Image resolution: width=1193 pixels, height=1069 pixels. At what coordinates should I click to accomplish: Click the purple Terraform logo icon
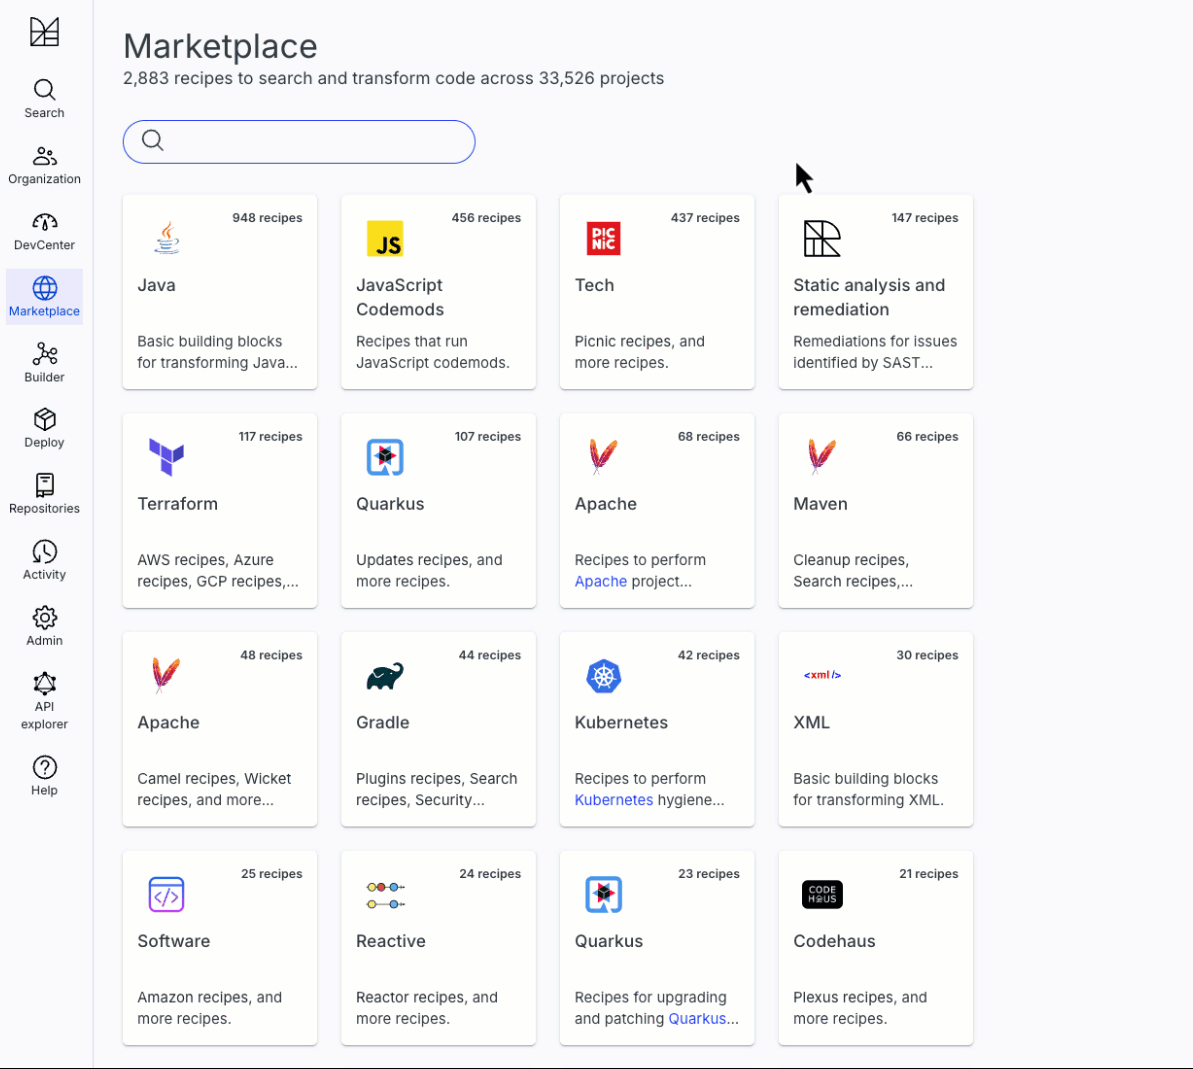click(167, 457)
